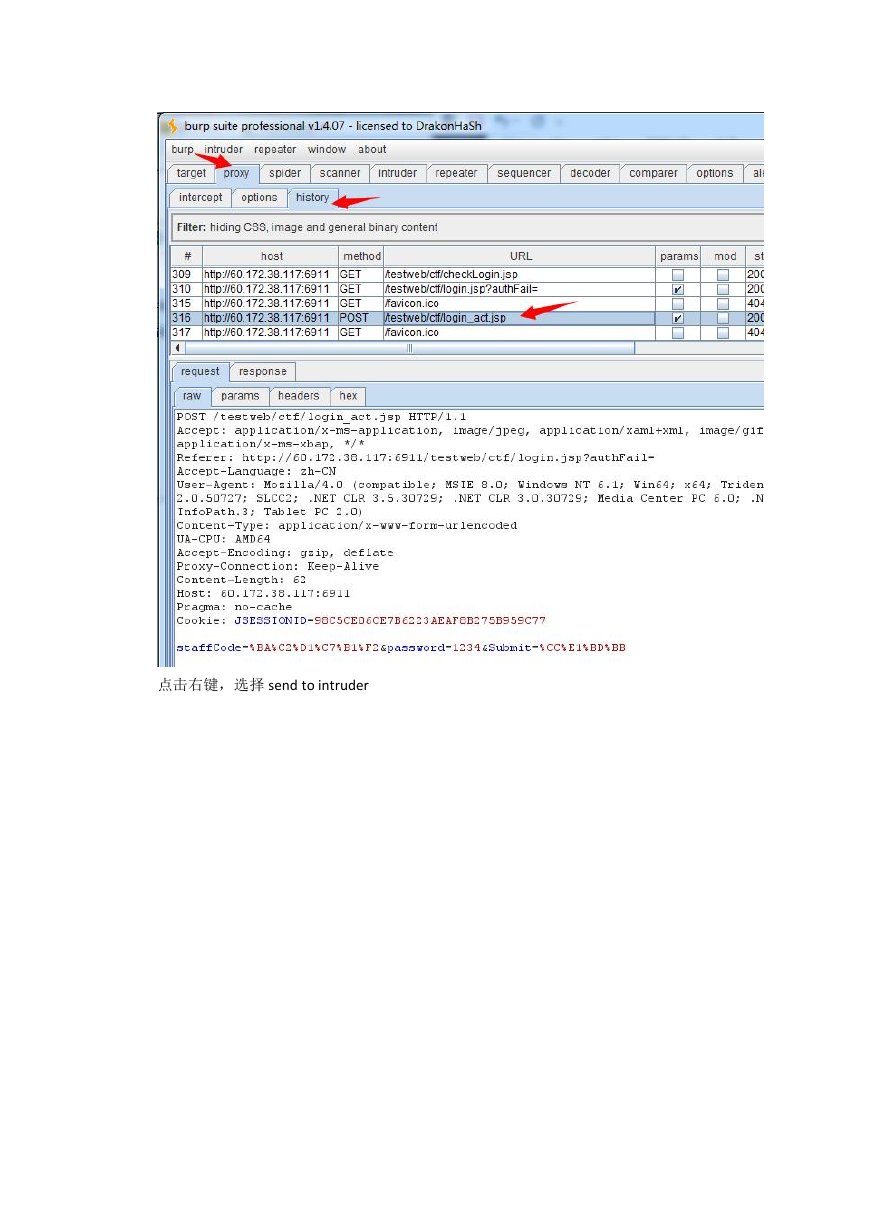Click history table scrollbar left arrow
The width and height of the screenshot is (869, 1228).
click(x=178, y=348)
